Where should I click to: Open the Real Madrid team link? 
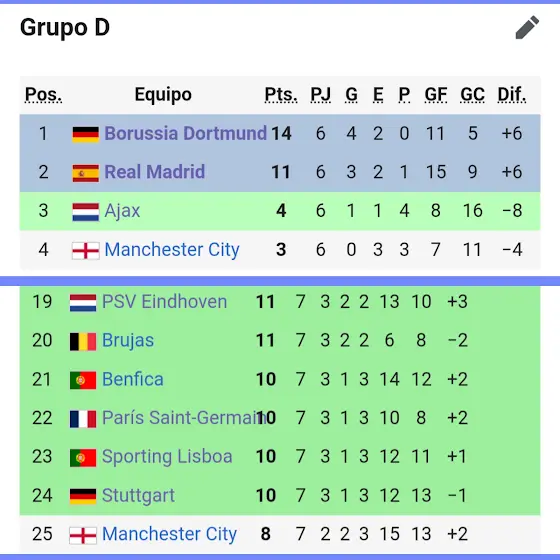click(x=155, y=172)
